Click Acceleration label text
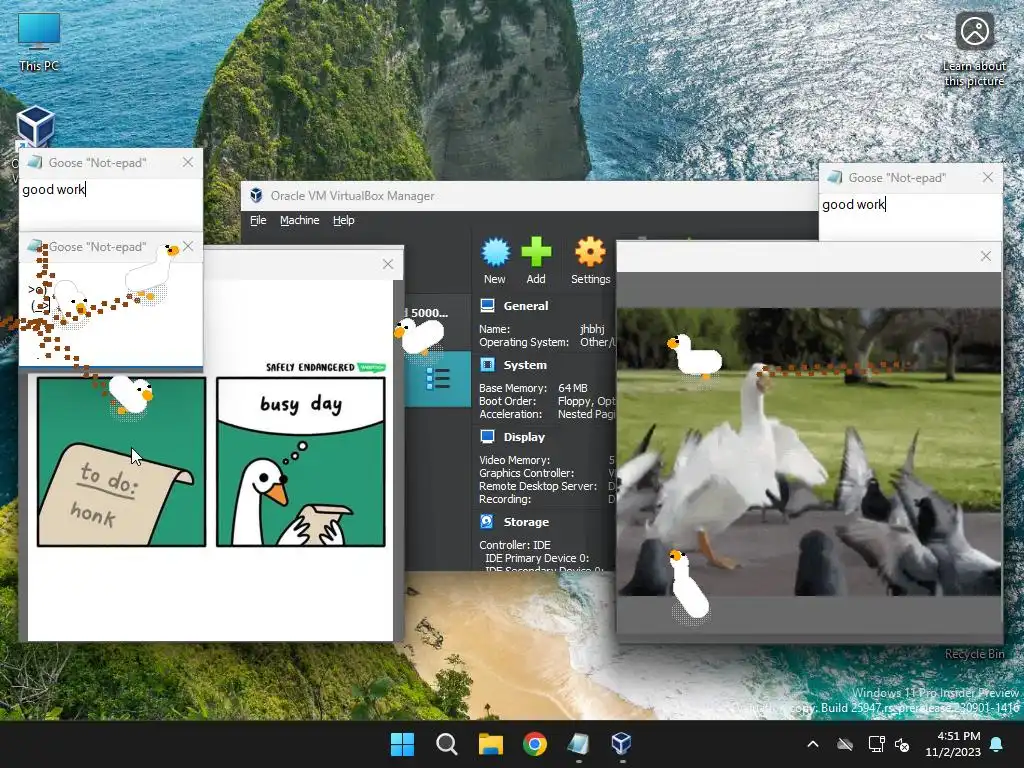Viewport: 1024px width, 768px height. [511, 414]
